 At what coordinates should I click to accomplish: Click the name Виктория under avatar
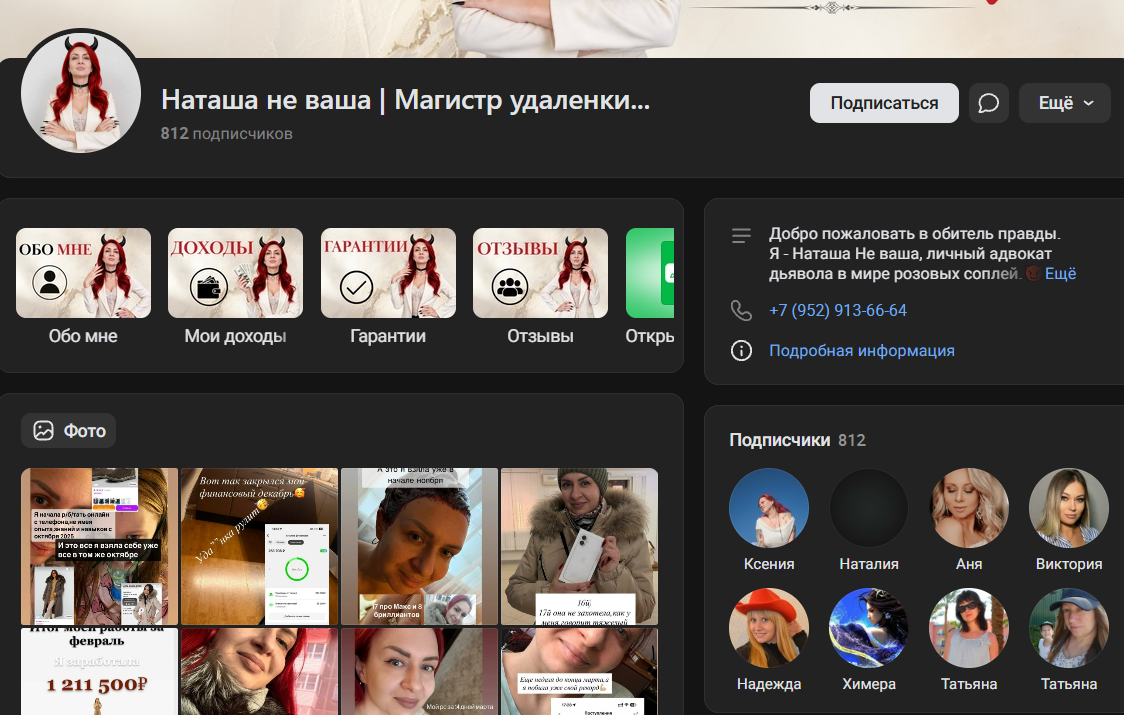click(x=1069, y=564)
